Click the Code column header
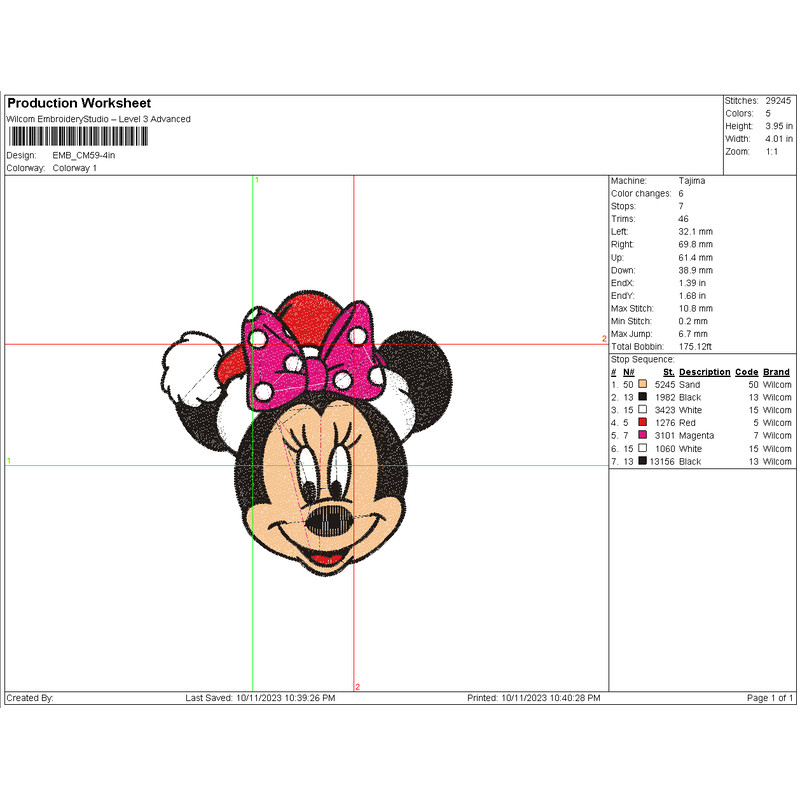The height and width of the screenshot is (800, 800). tap(746, 372)
